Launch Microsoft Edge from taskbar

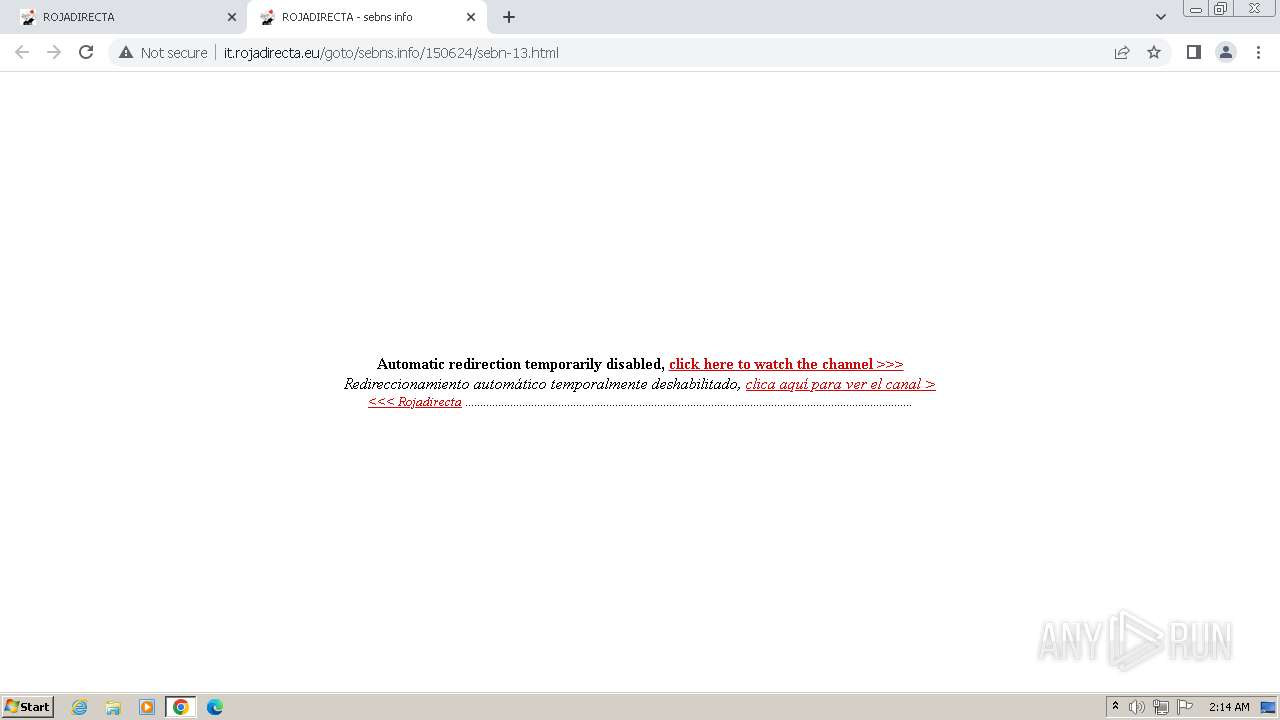[215, 707]
